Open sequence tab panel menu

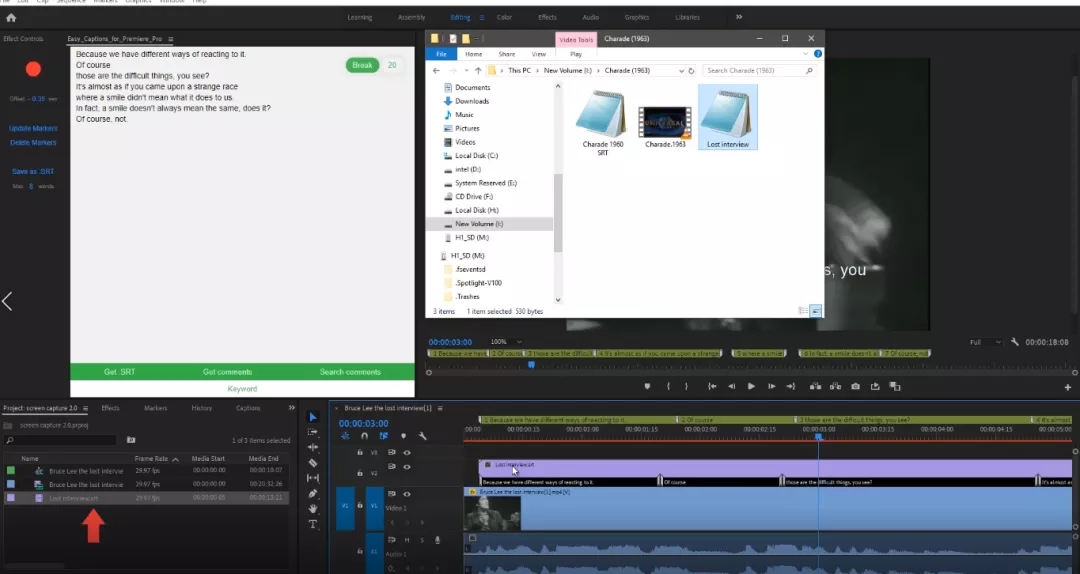pyautogui.click(x=439, y=409)
